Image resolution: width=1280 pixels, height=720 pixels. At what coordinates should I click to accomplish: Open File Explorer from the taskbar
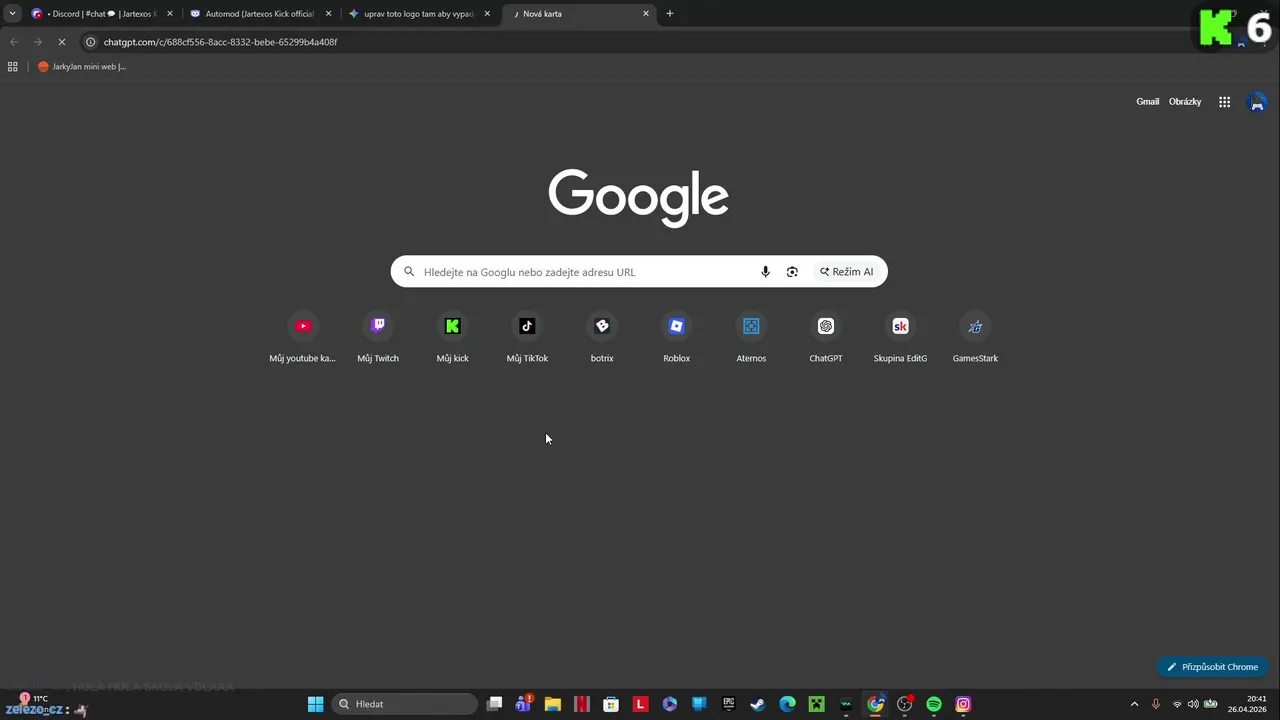[552, 704]
